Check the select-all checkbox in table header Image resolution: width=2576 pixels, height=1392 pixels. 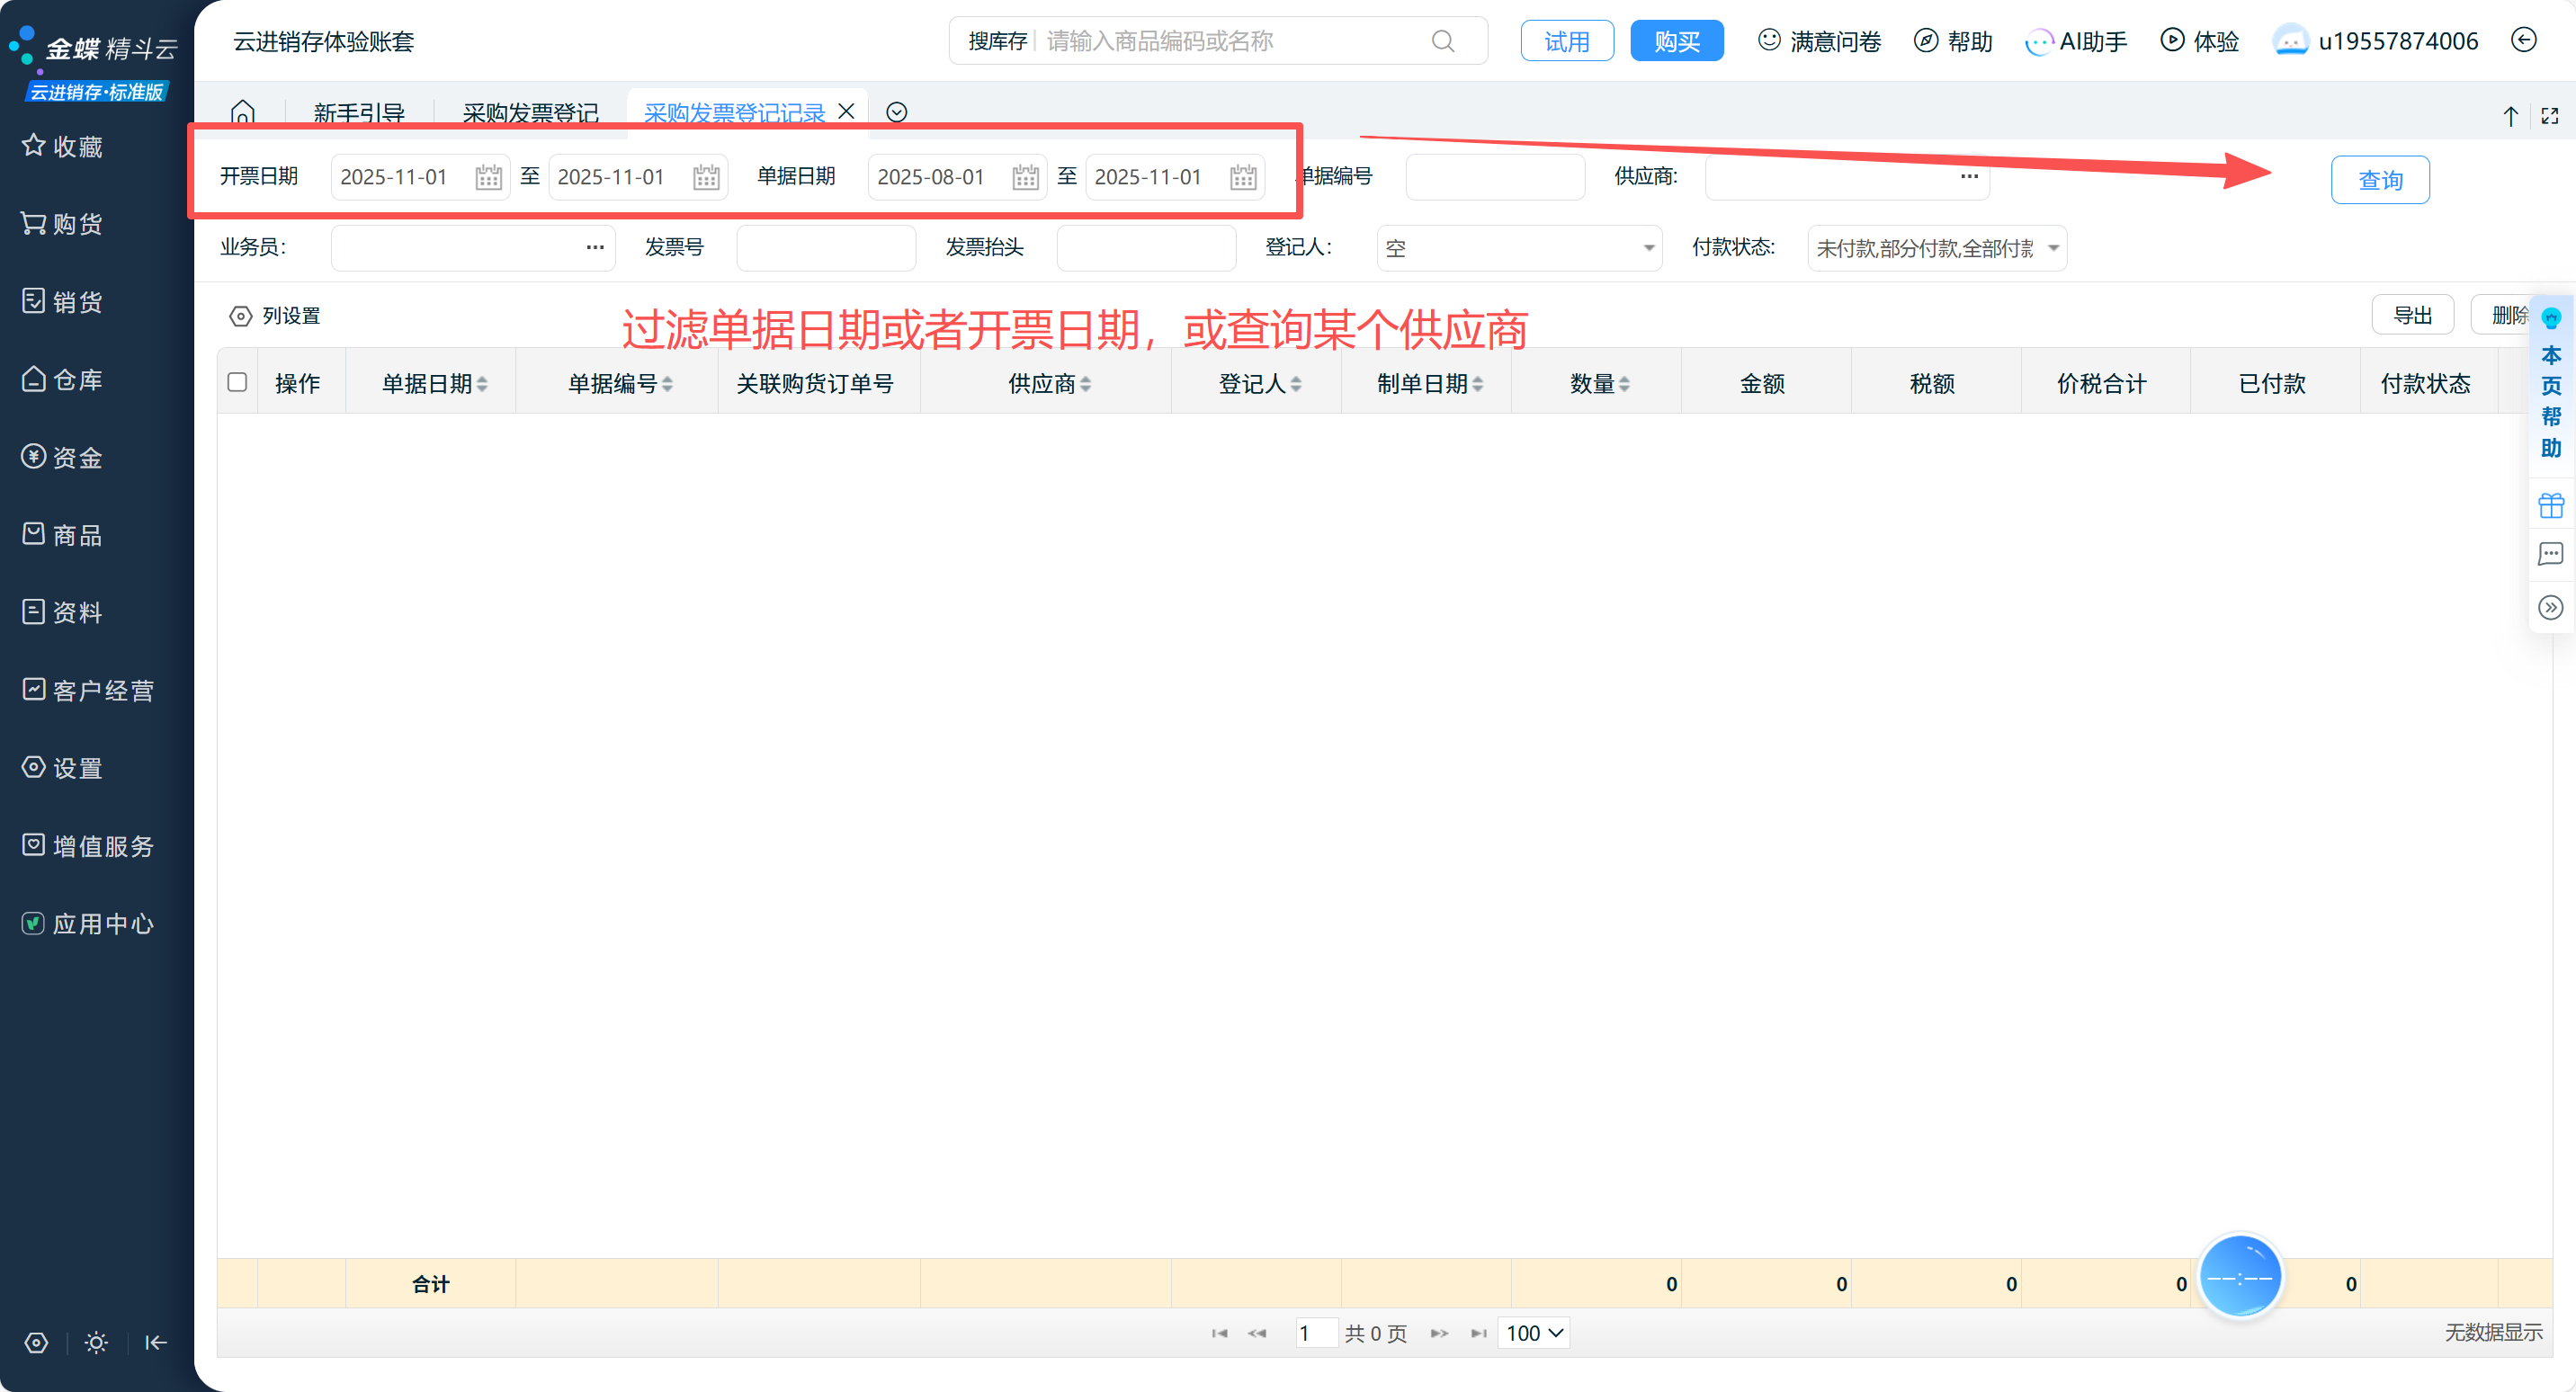point(237,382)
